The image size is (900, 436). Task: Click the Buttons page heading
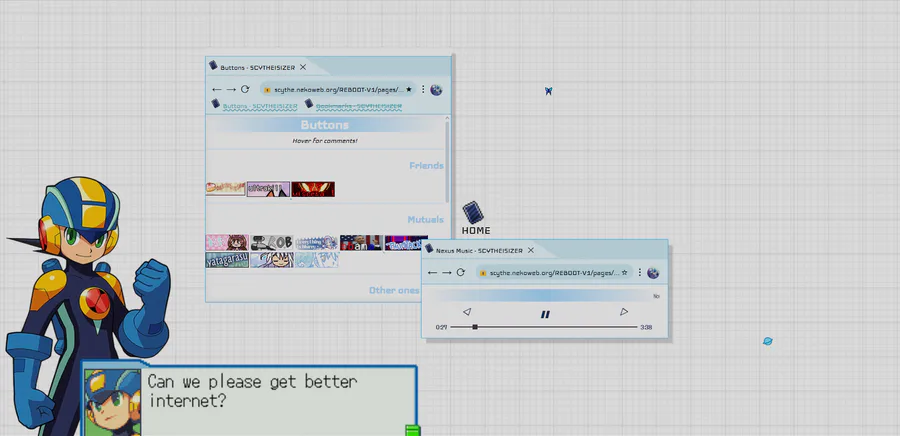324,124
